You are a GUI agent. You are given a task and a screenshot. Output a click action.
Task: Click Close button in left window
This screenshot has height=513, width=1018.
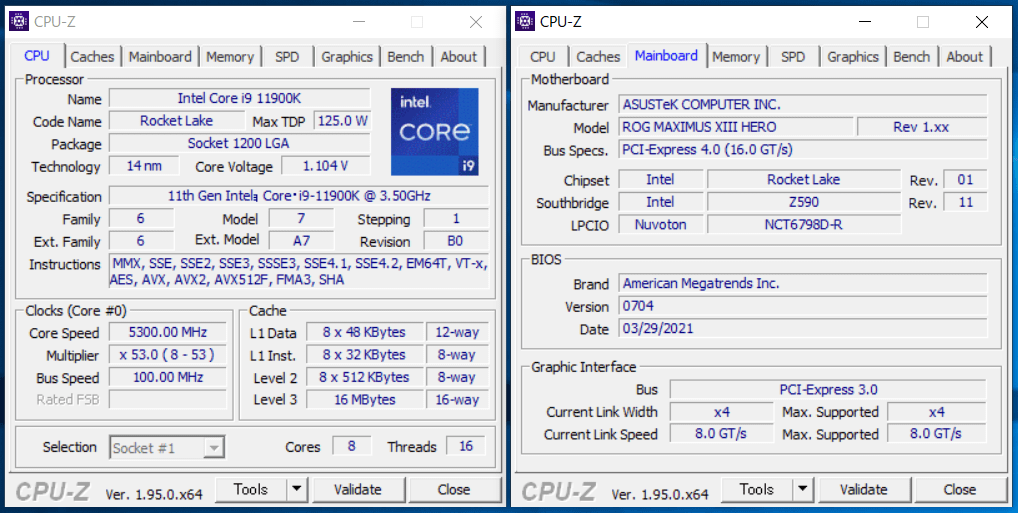pyautogui.click(x=454, y=489)
